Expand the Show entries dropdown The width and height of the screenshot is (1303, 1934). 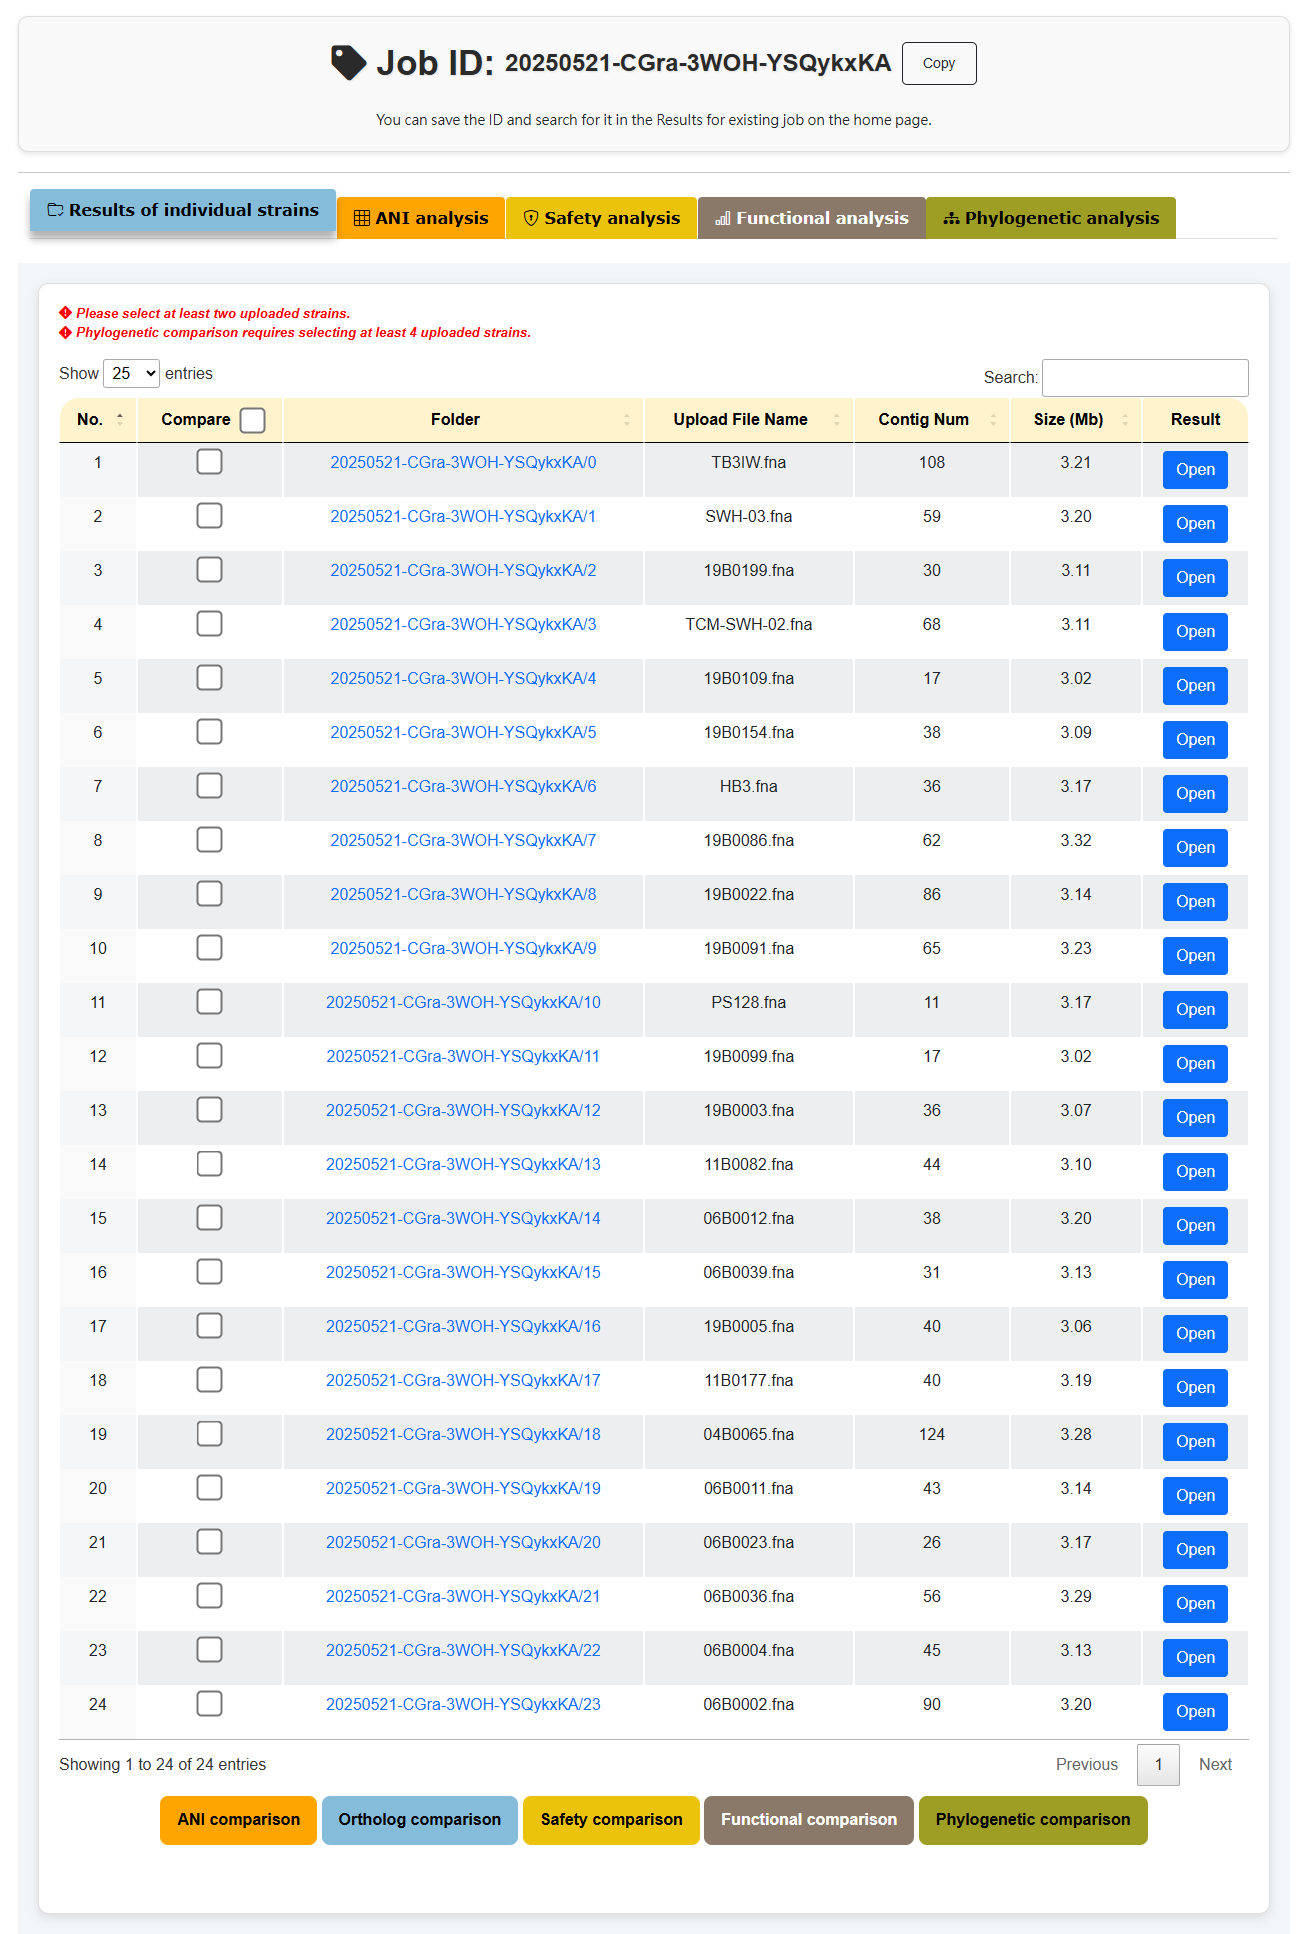coord(132,374)
